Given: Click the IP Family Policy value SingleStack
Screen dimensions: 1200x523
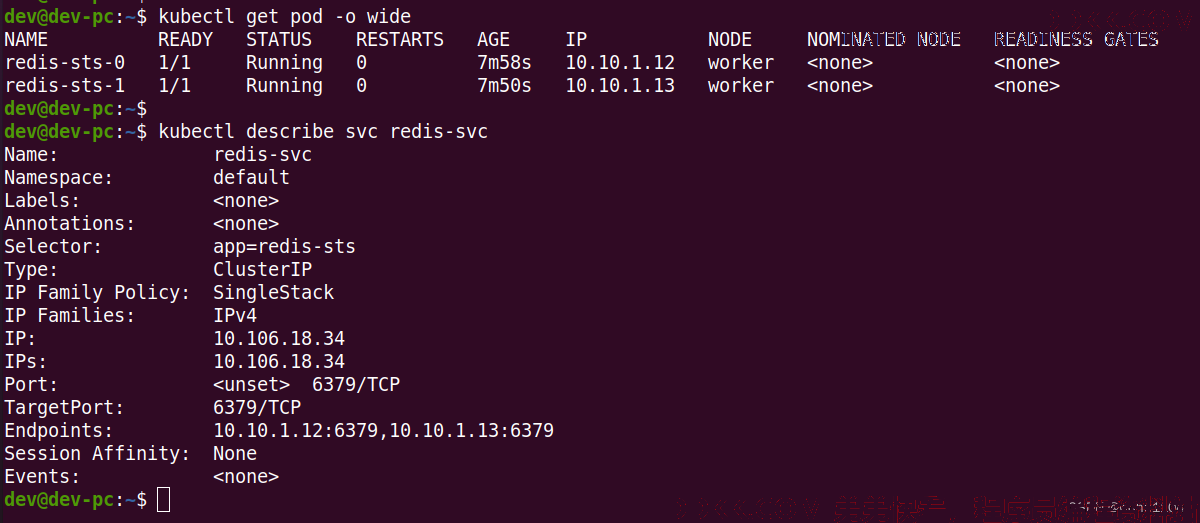Looking at the screenshot, I should click(274, 293).
